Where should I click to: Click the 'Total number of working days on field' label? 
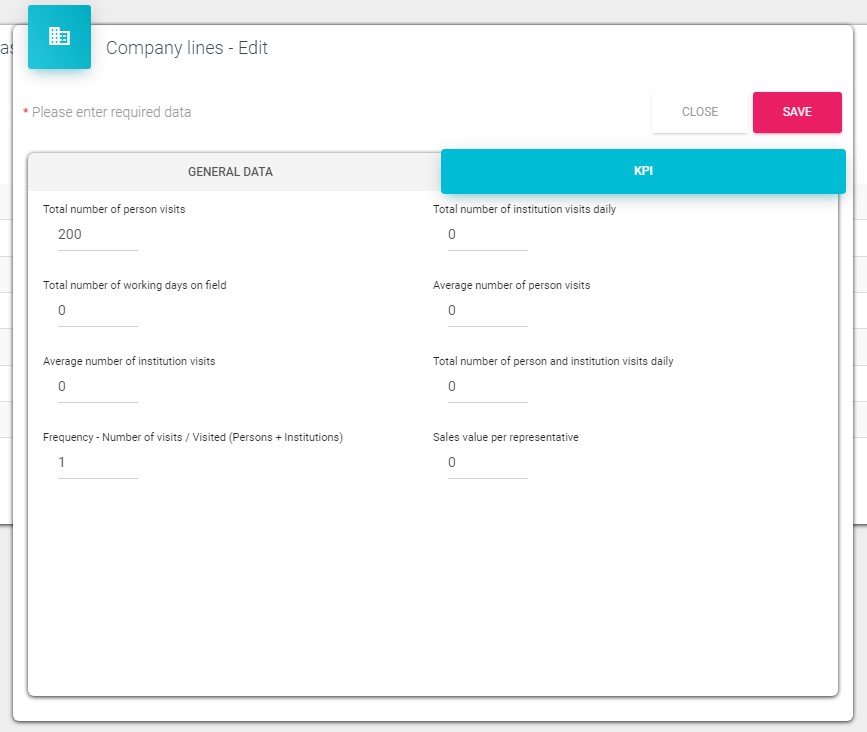[x=135, y=285]
